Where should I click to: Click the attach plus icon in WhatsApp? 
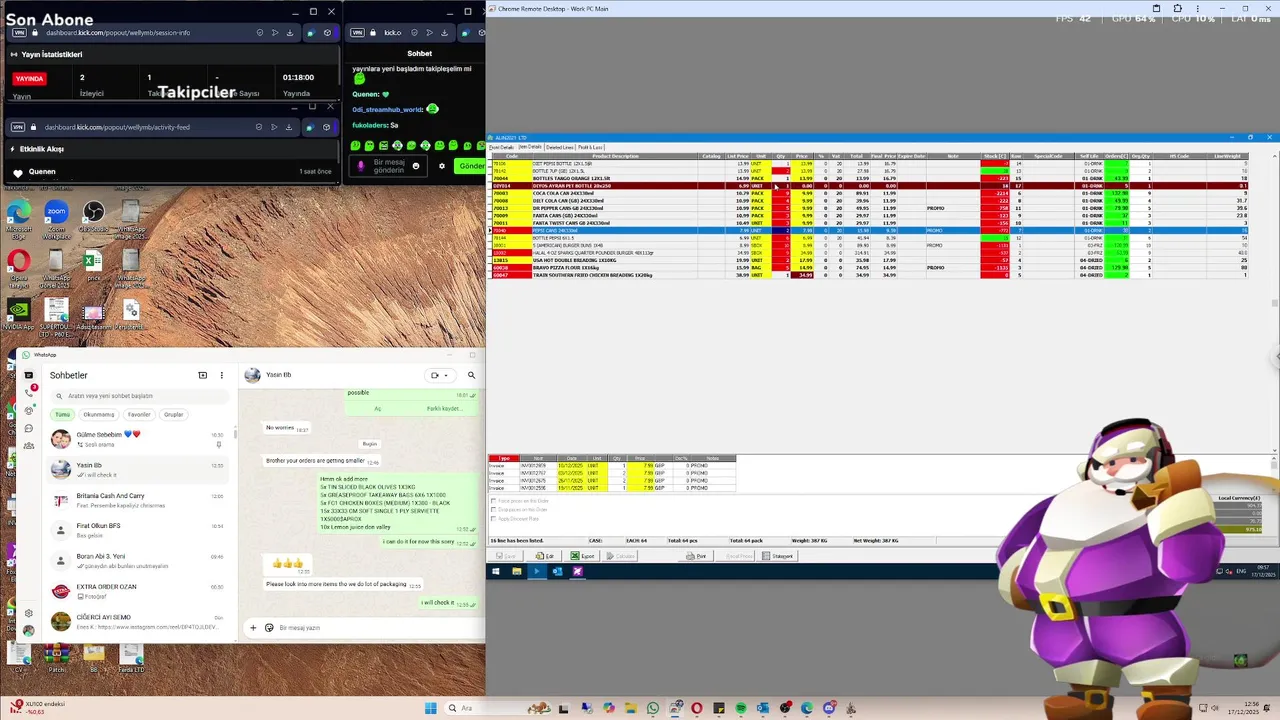point(253,627)
